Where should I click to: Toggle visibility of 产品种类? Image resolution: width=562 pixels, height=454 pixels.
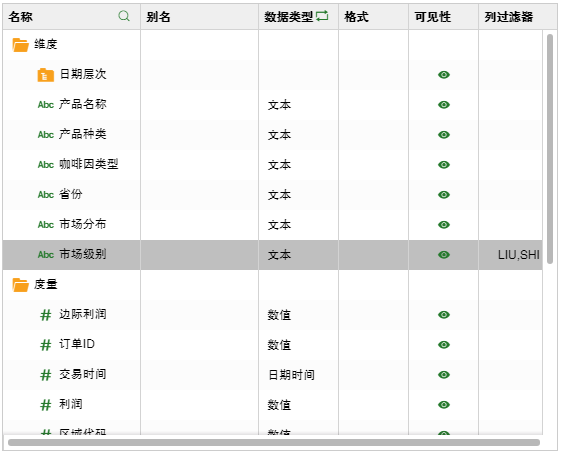pos(444,135)
